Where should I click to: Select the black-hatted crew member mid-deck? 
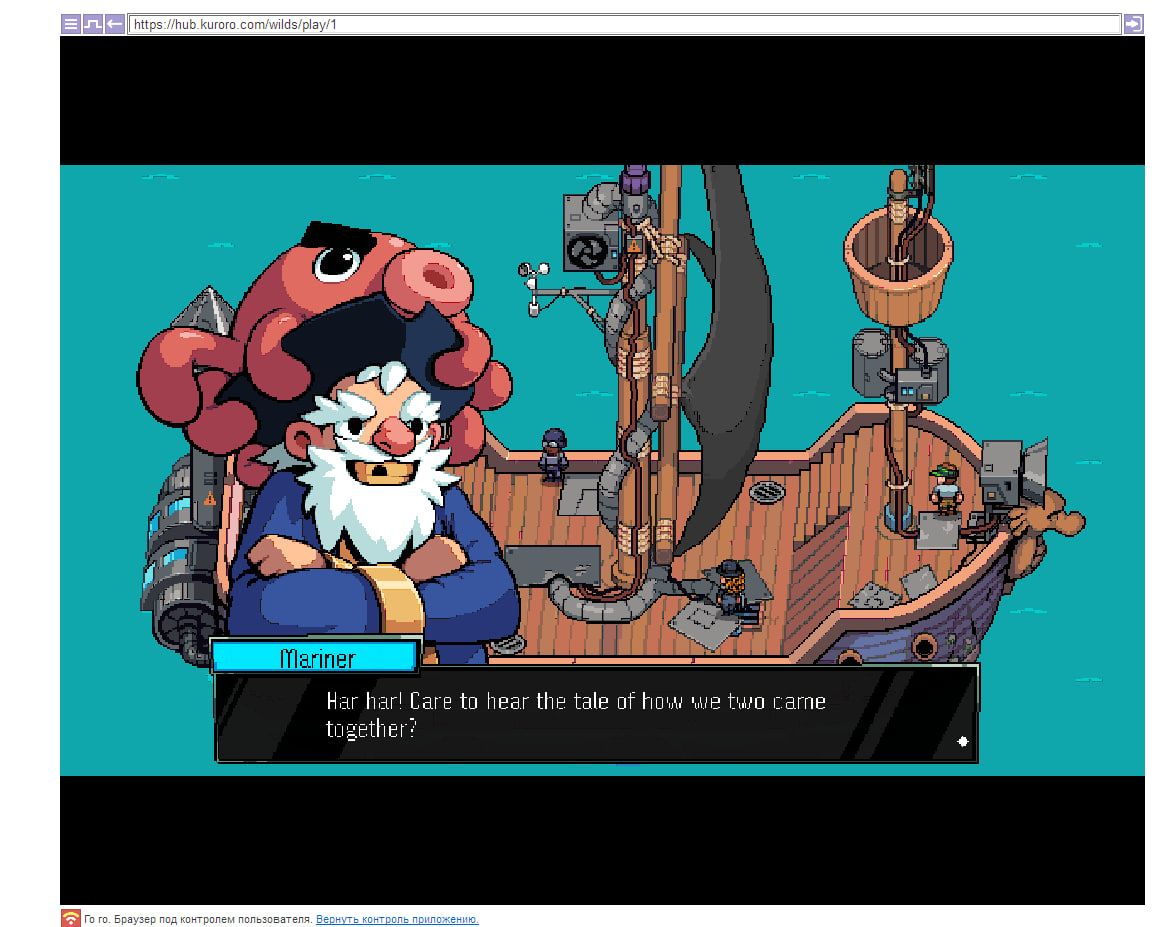click(x=730, y=584)
